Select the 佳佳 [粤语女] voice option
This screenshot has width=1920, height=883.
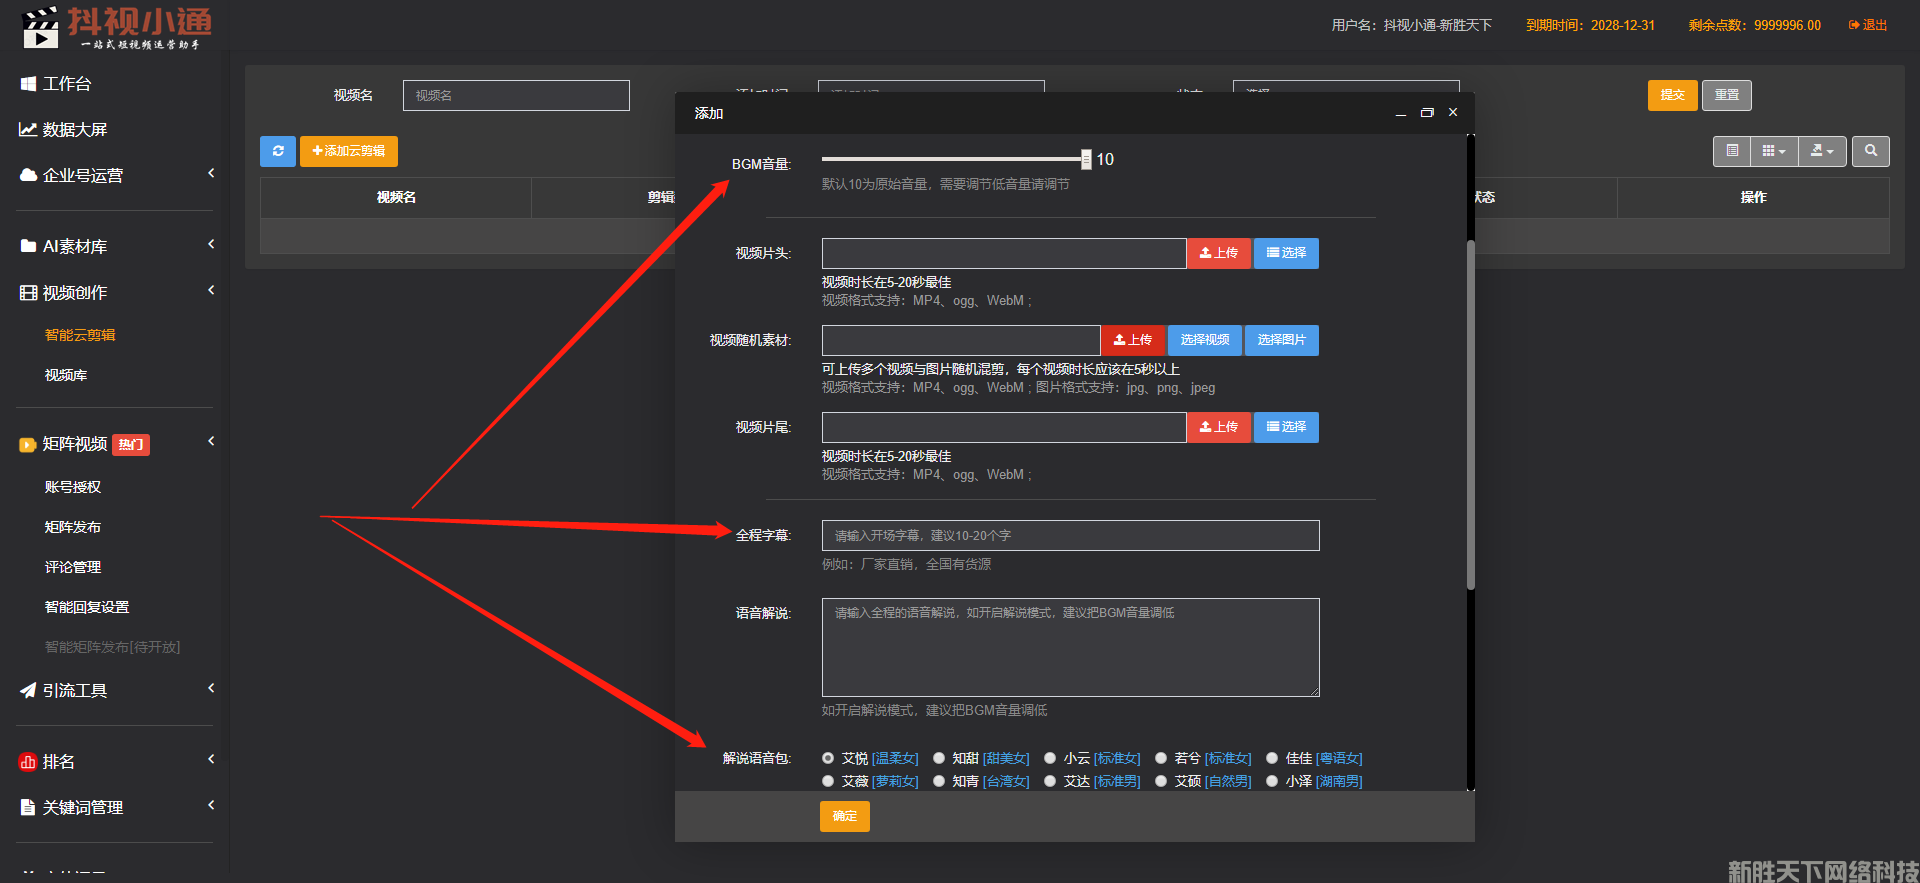tap(1272, 759)
